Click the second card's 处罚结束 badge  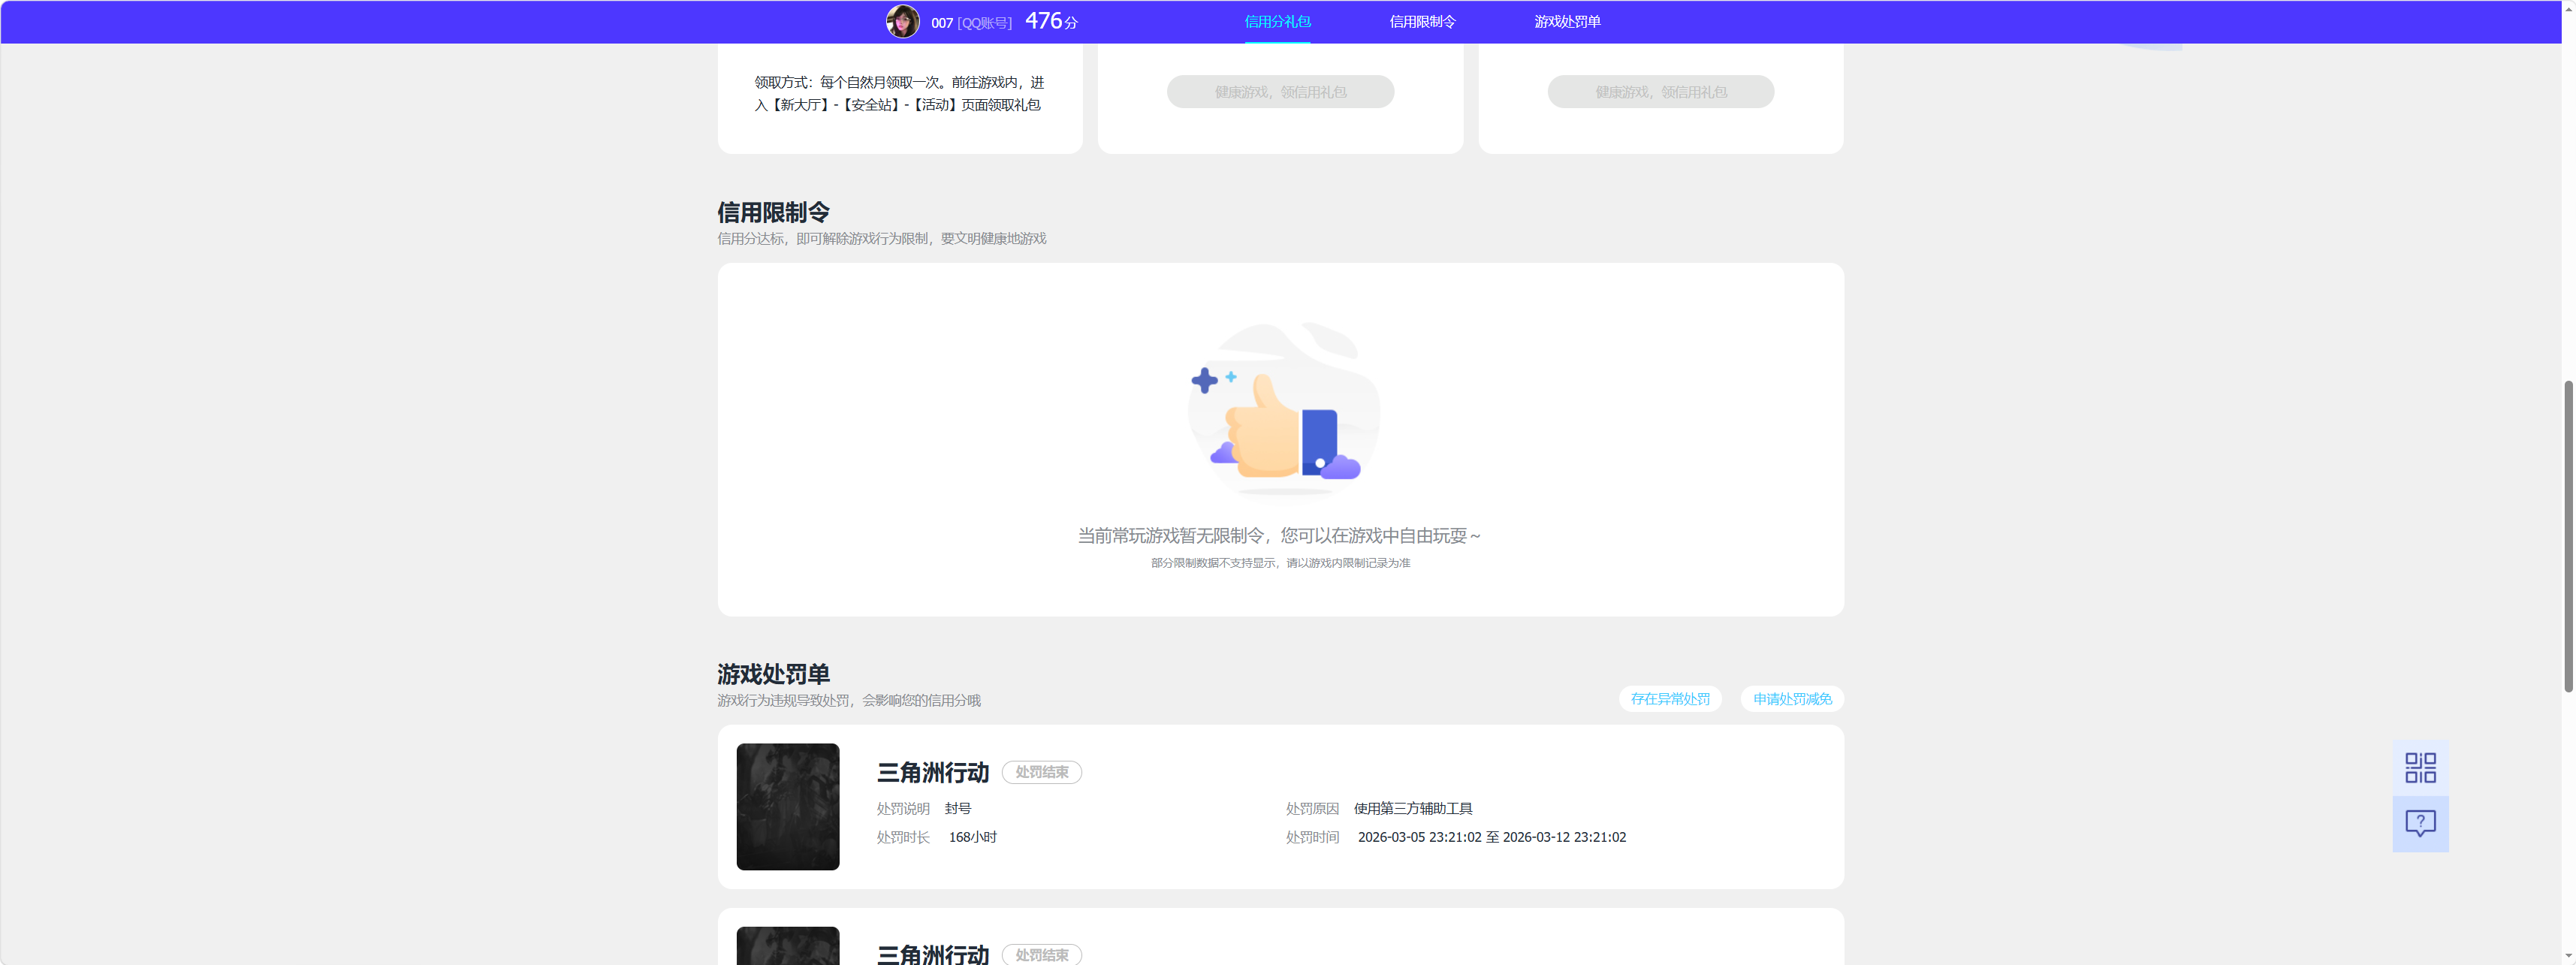click(x=1042, y=955)
